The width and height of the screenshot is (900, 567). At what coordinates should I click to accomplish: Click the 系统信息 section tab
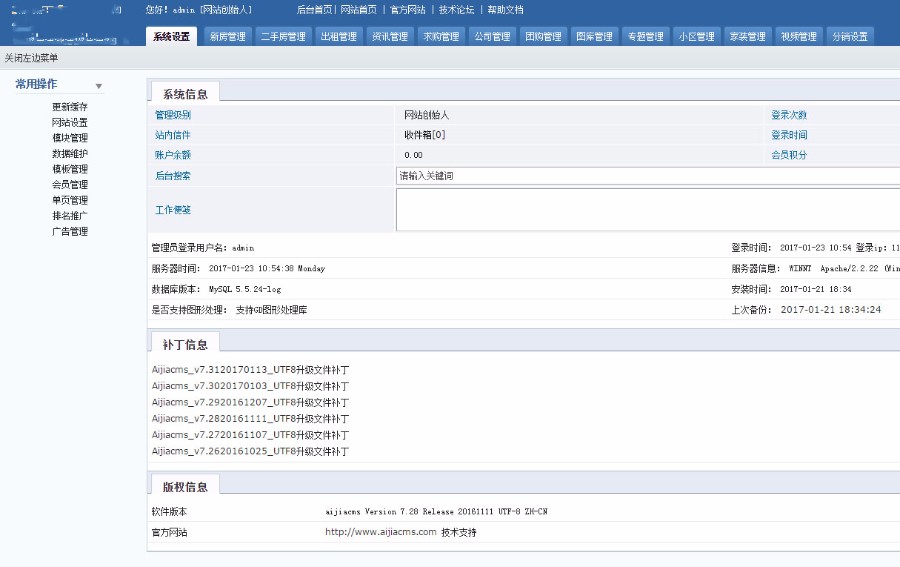pyautogui.click(x=185, y=94)
